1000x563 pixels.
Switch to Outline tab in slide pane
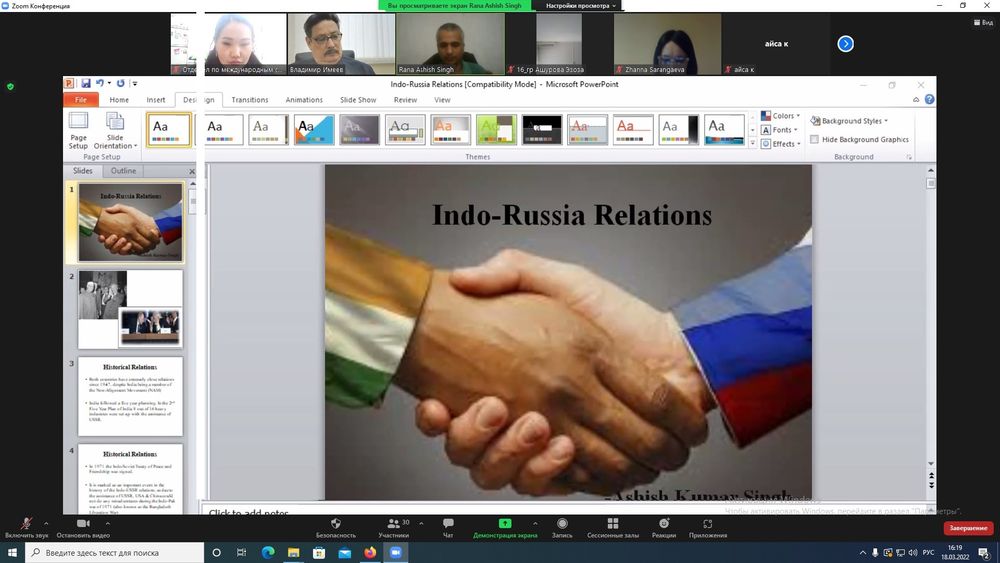click(123, 171)
